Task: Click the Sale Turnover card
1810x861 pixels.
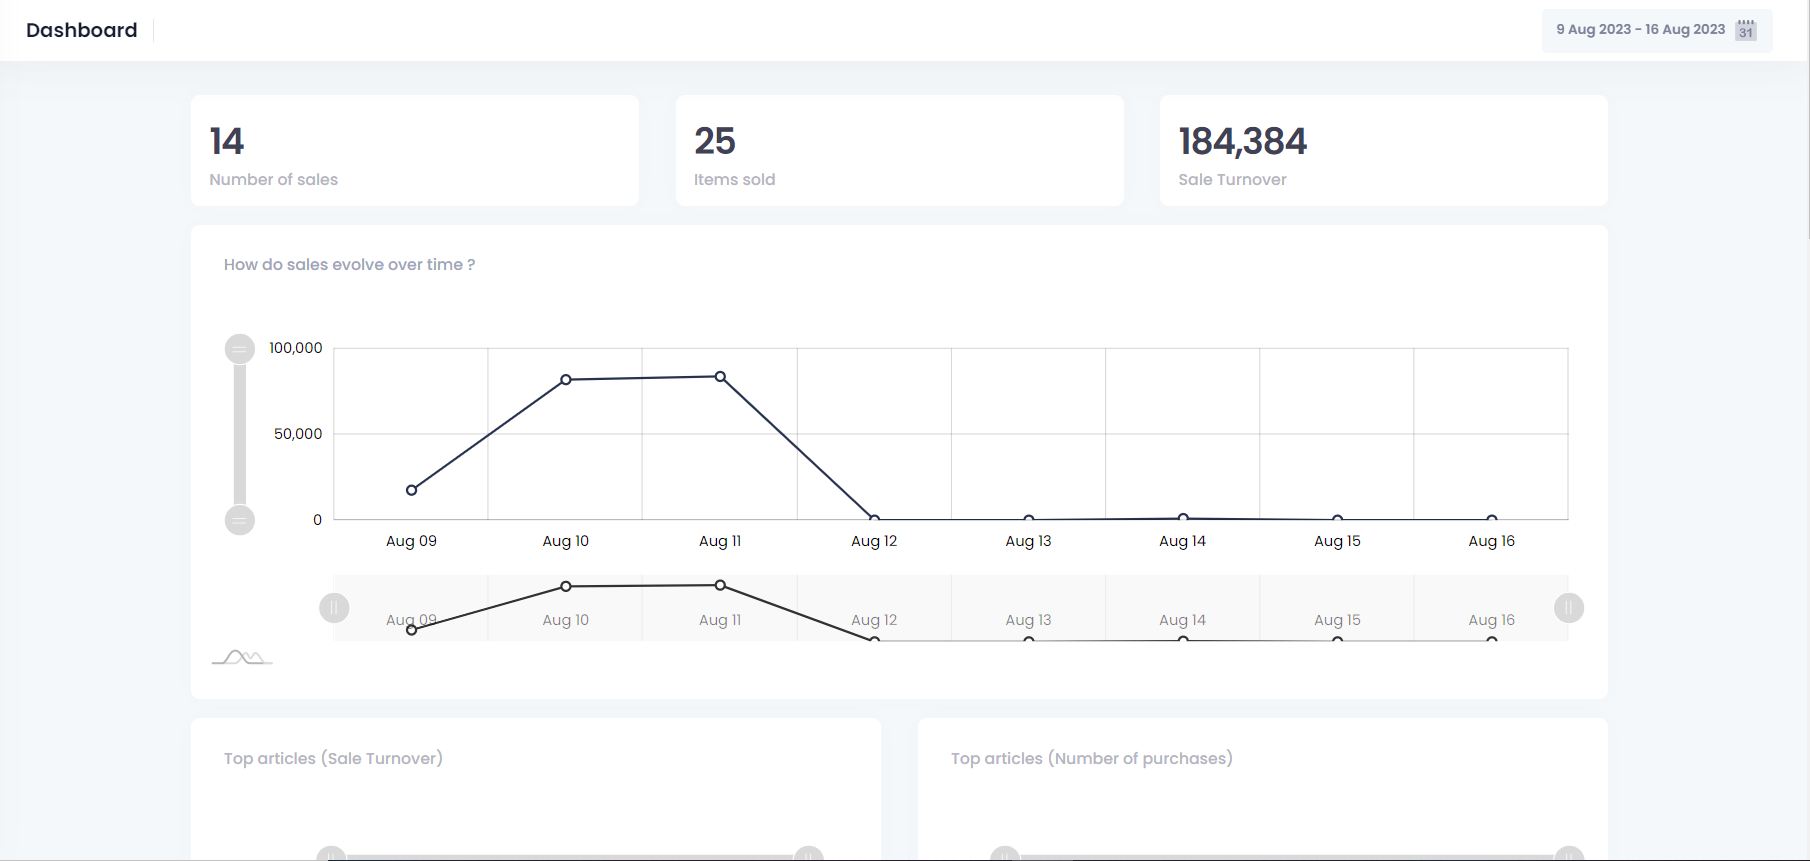Action: 1383,151
